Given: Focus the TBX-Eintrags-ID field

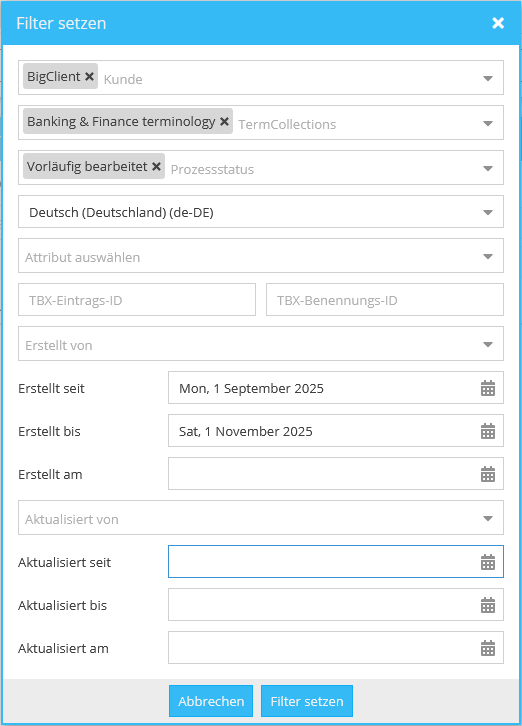Looking at the screenshot, I should click(137, 300).
